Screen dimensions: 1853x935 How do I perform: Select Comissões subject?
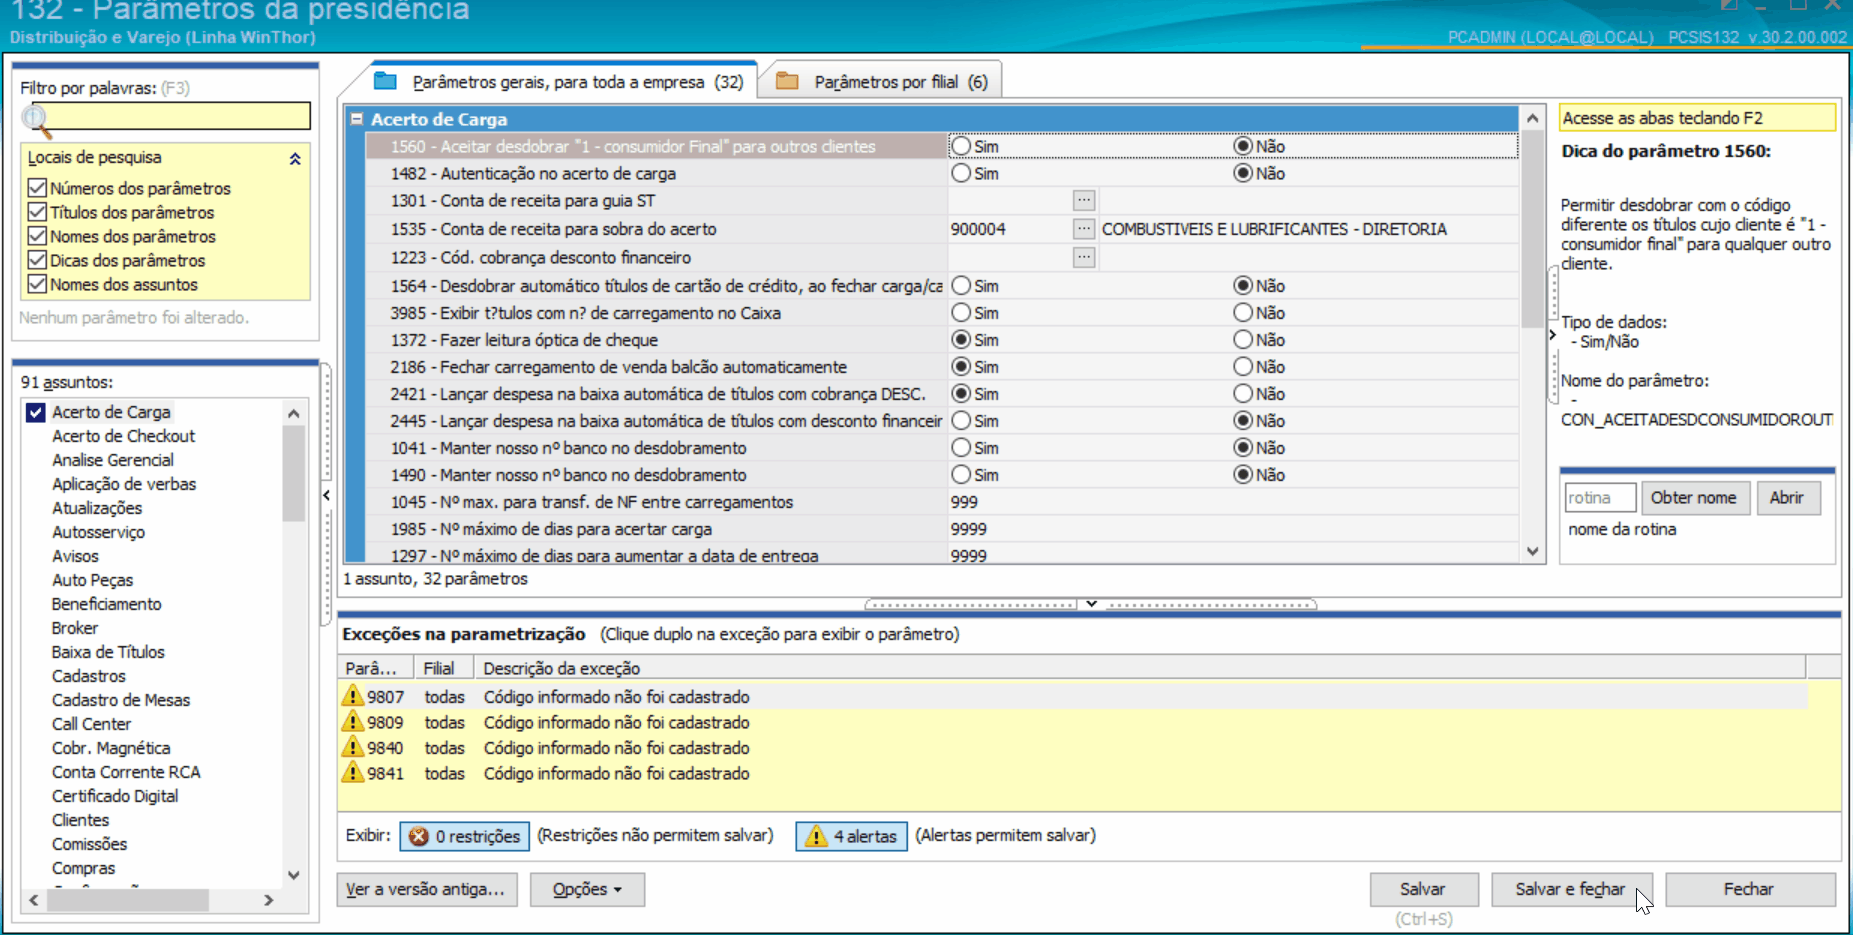point(90,844)
